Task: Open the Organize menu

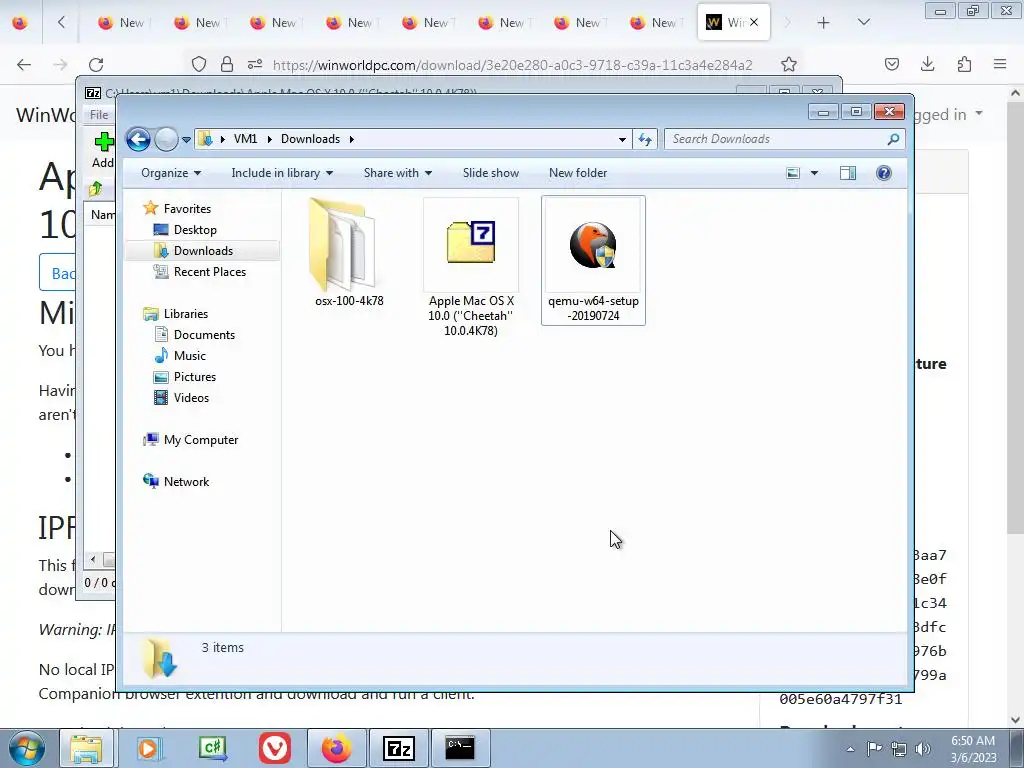Action: [x=171, y=173]
